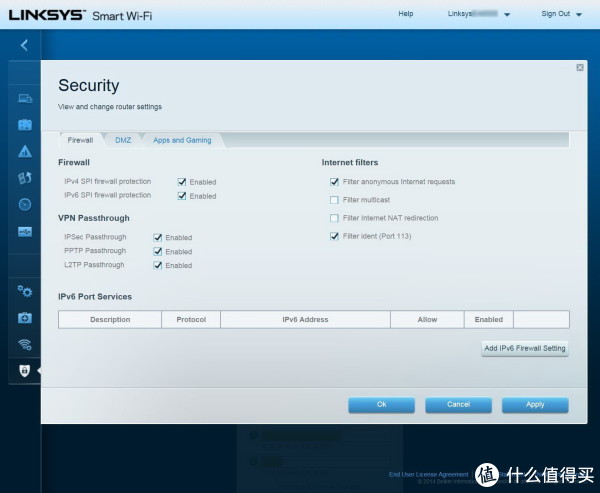Switch to DMZ tab
This screenshot has width=600, height=493.
123,140
